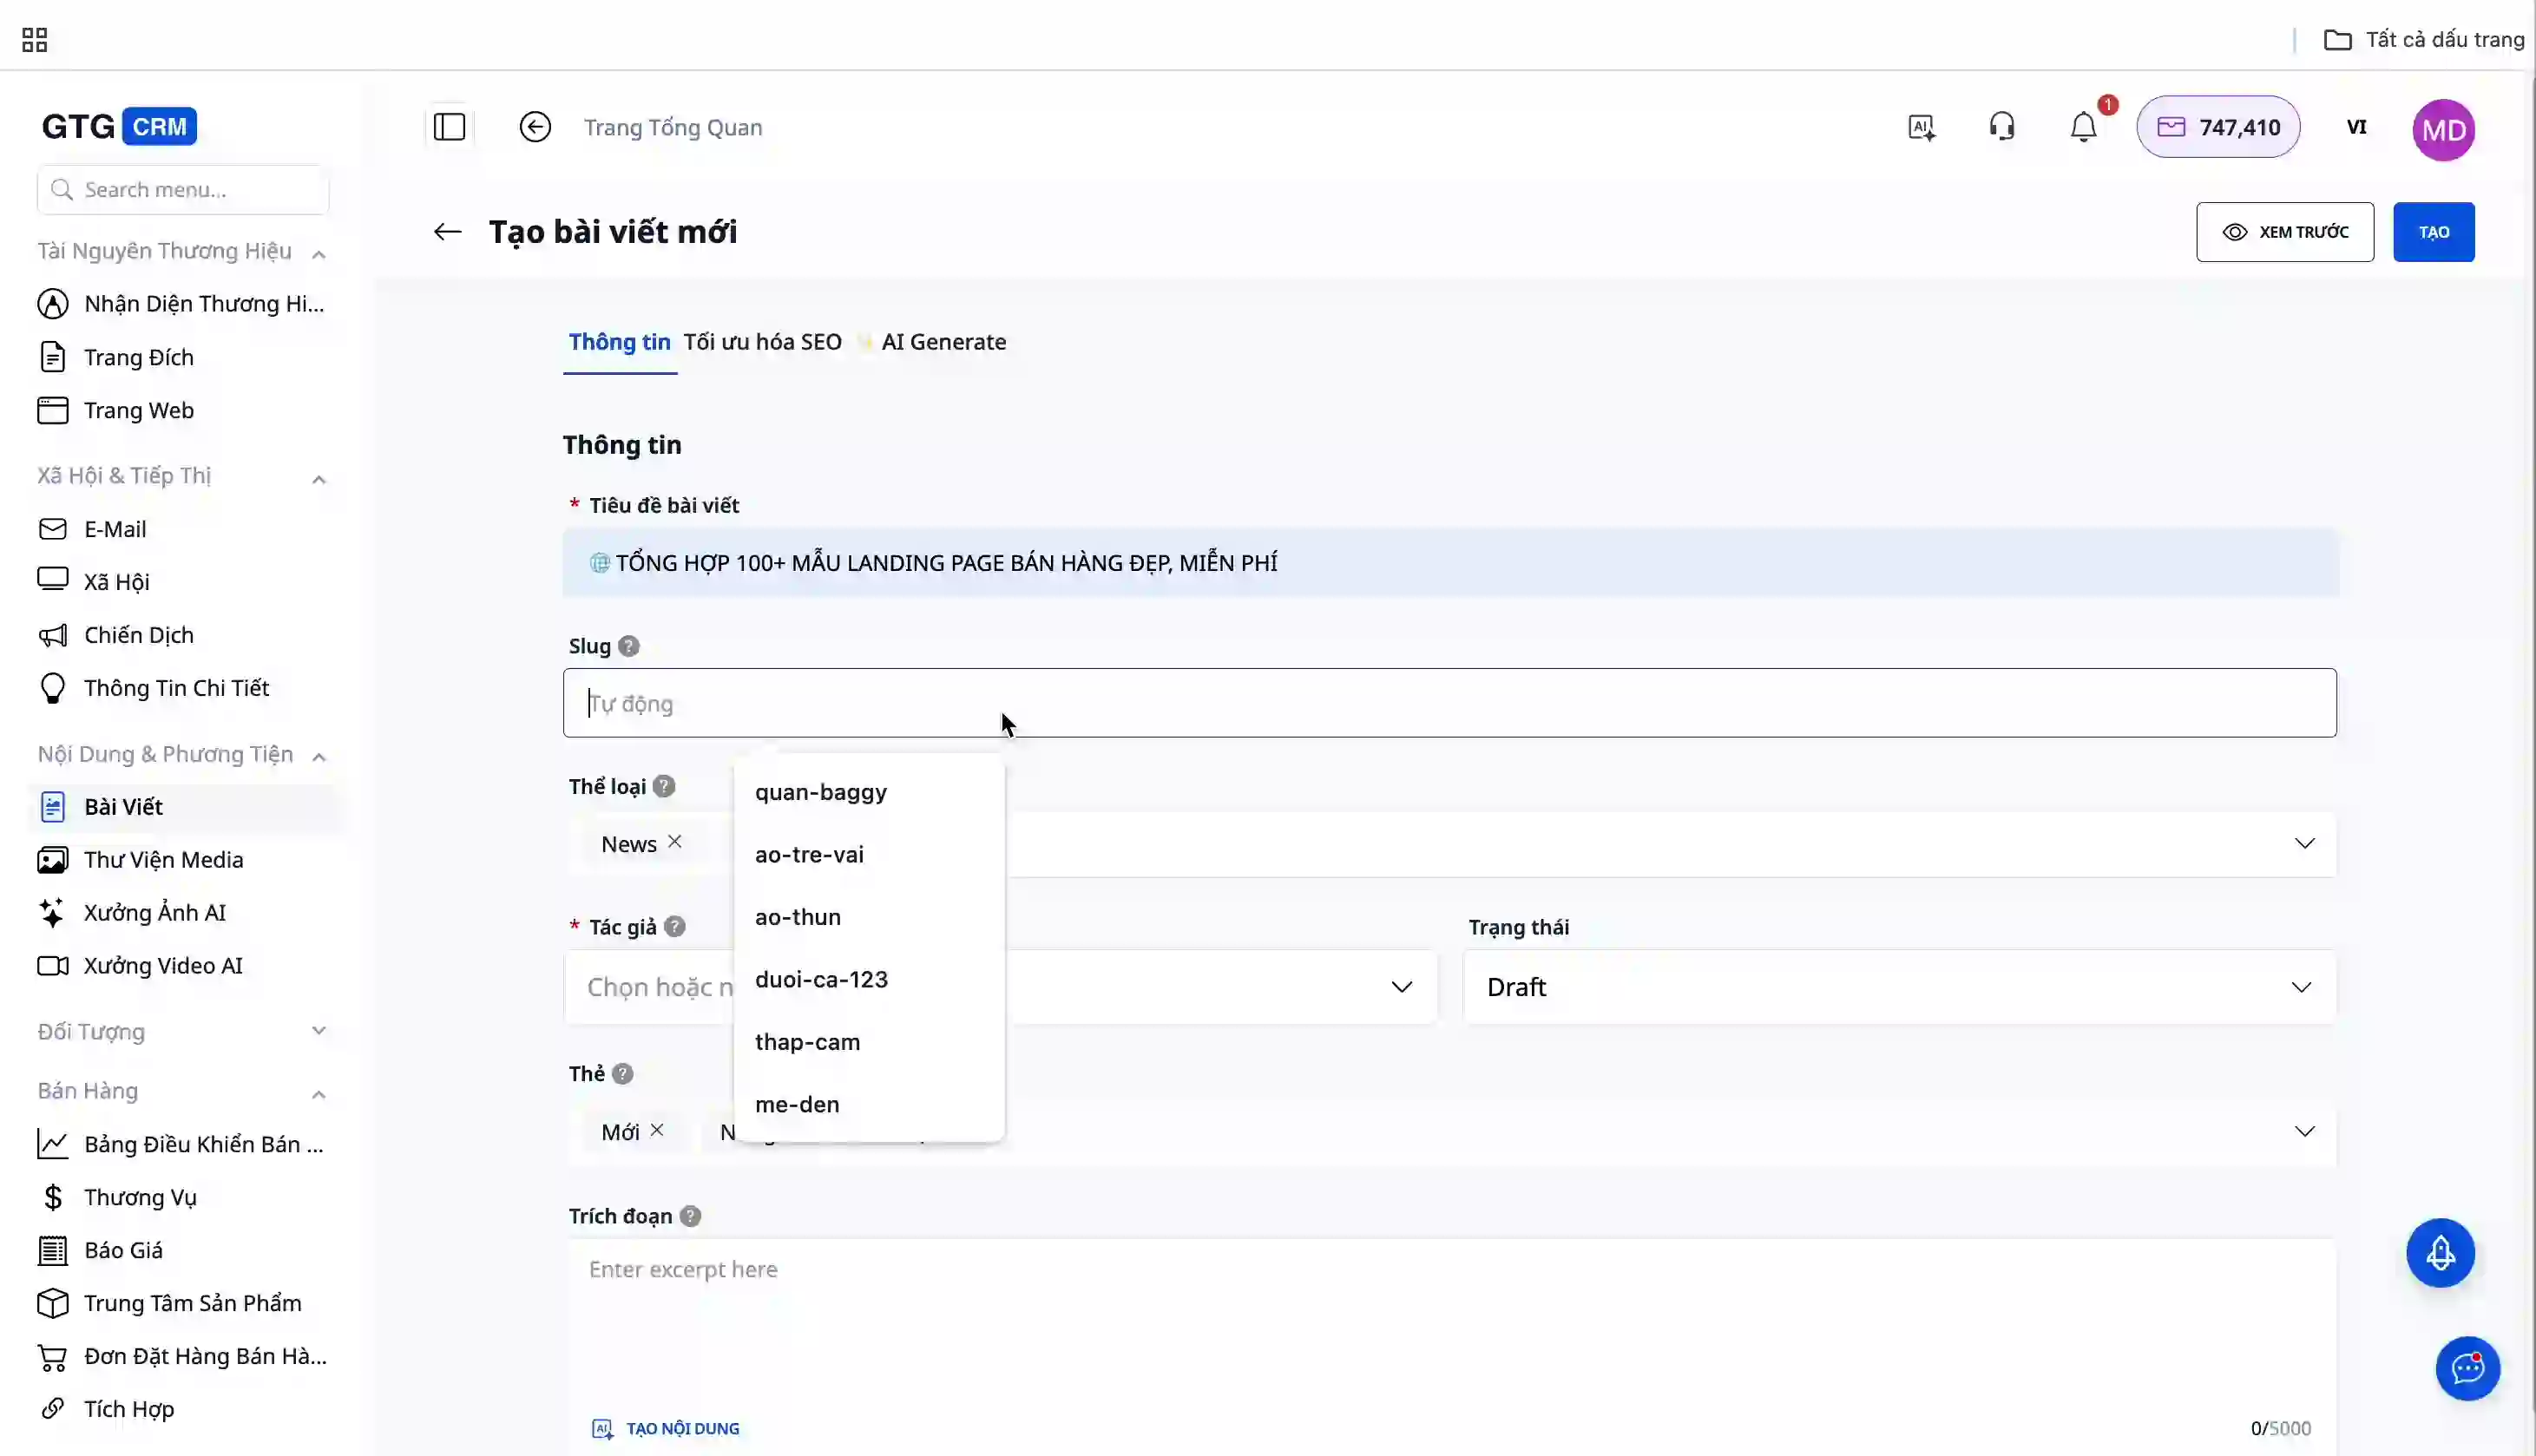2536x1456 pixels.
Task: Remove the Mới tag
Action: 657,1130
